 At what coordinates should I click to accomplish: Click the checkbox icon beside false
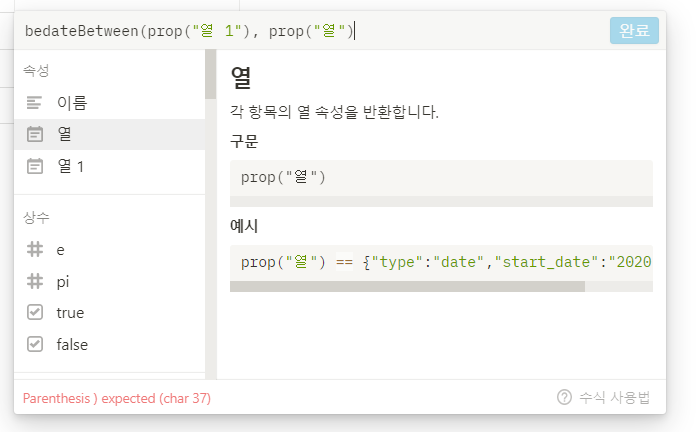[35, 345]
